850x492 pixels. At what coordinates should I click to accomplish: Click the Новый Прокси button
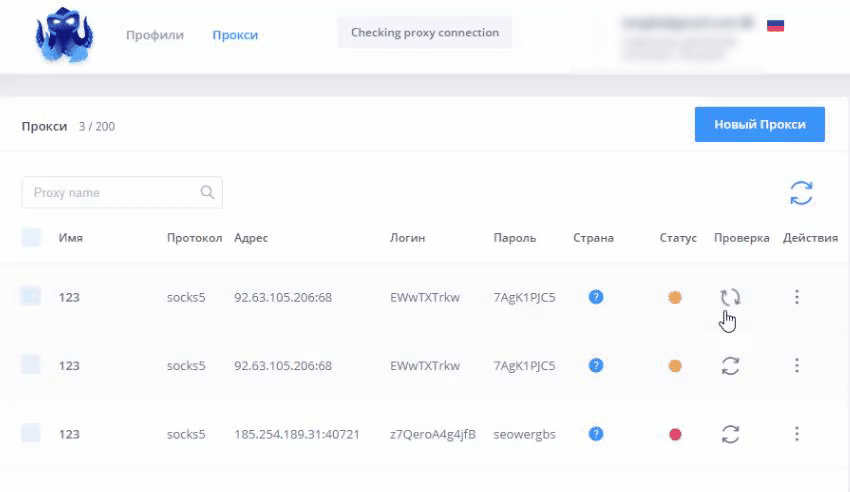759,124
